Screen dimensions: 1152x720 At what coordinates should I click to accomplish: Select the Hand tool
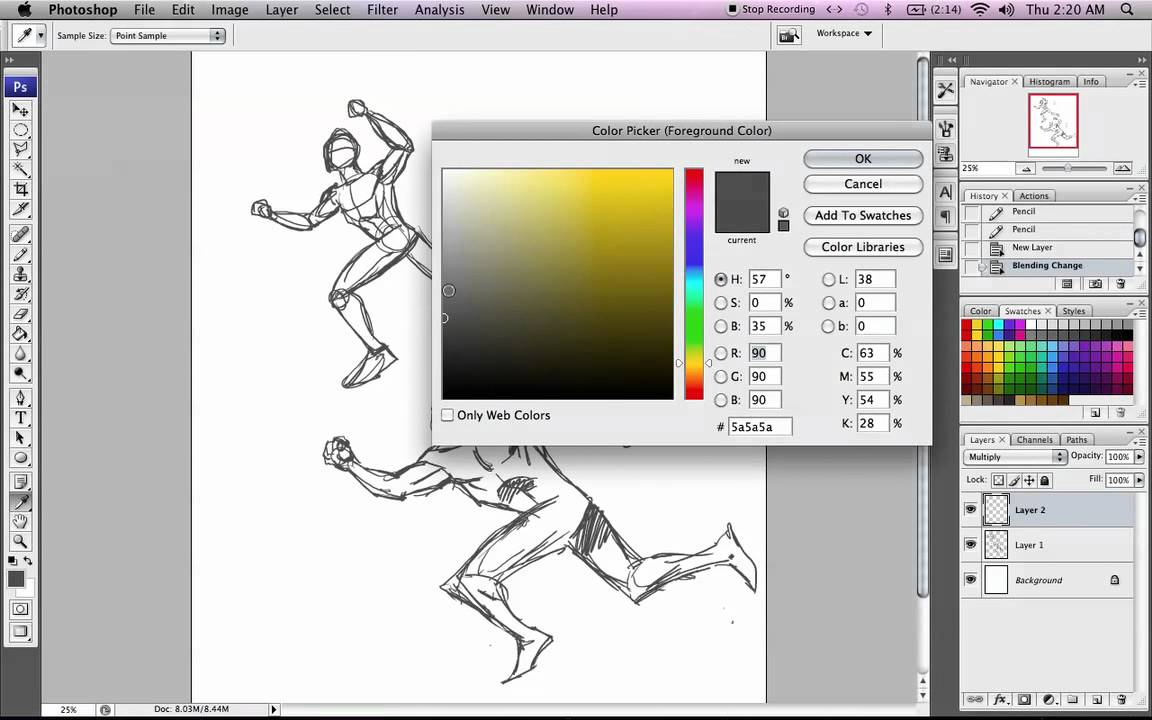coord(21,522)
